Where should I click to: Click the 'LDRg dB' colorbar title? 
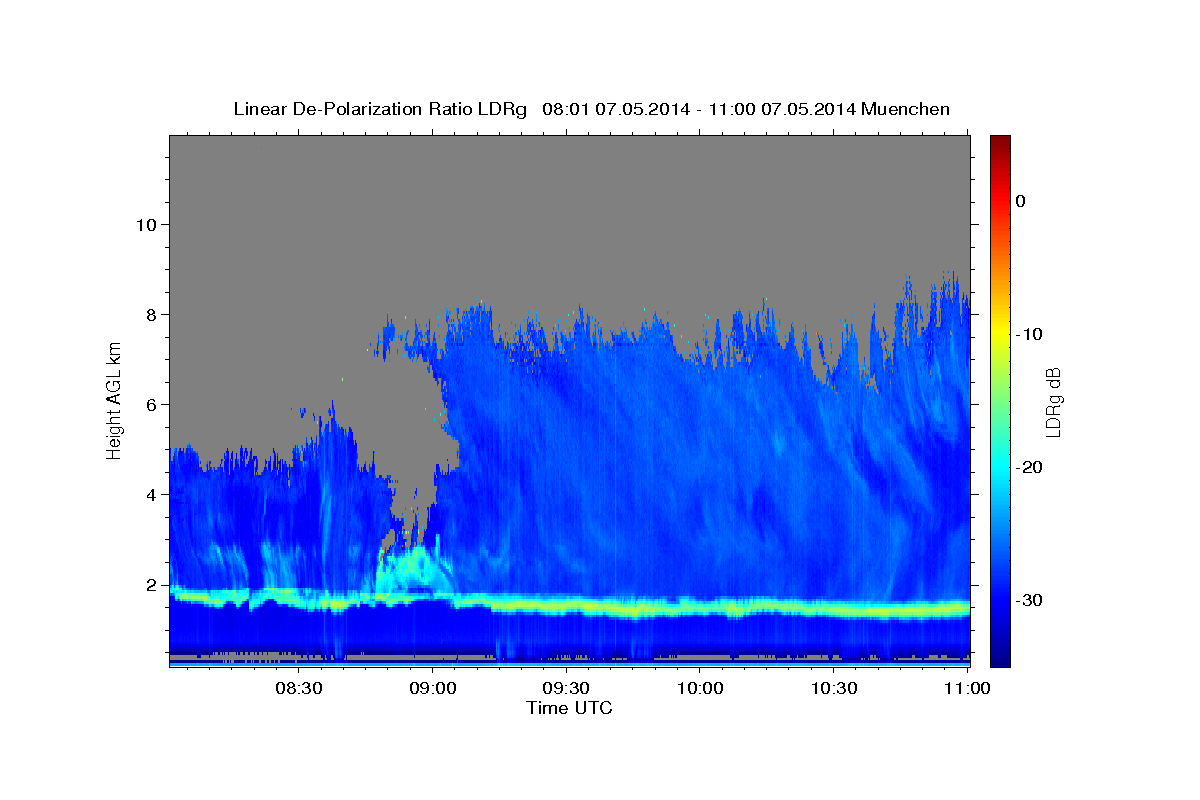pos(1053,401)
